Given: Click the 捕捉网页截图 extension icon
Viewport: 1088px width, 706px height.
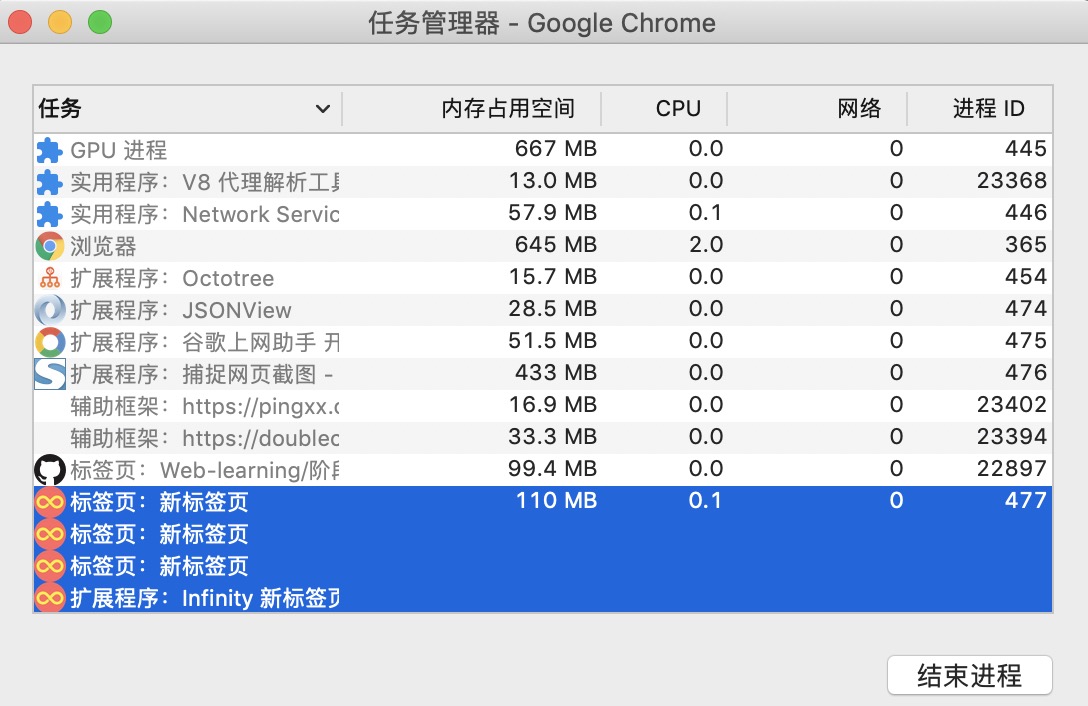Looking at the screenshot, I should pyautogui.click(x=49, y=373).
